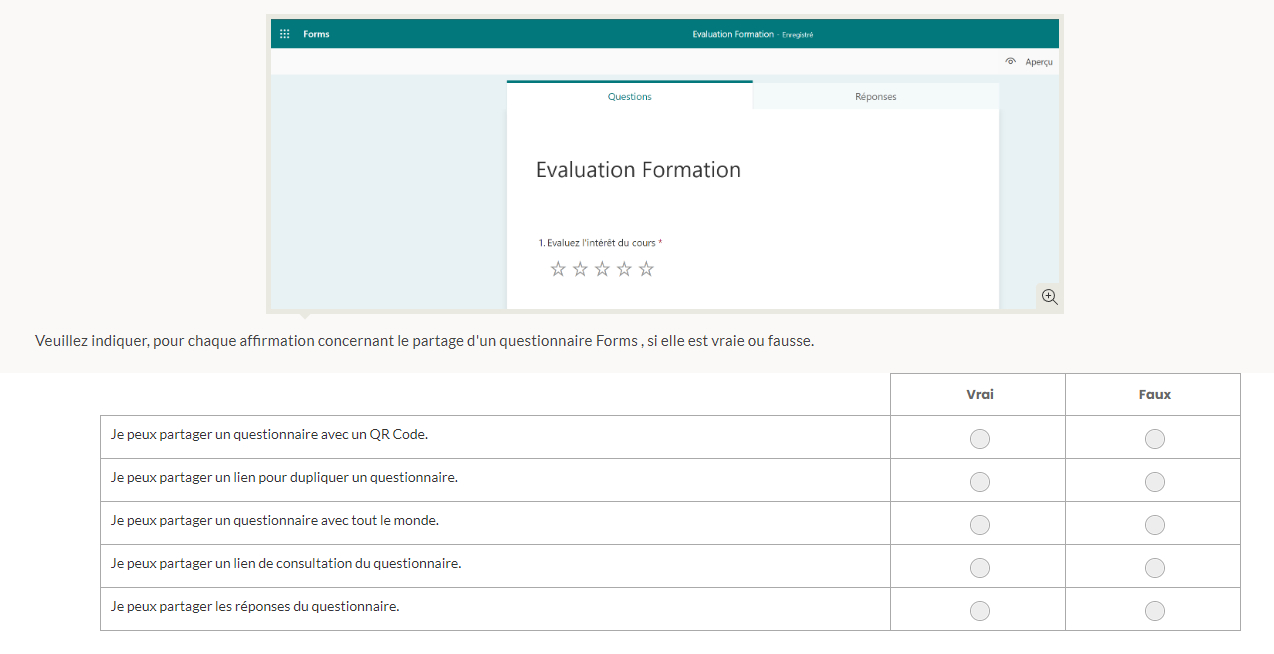Select the second rating star
The width and height of the screenshot is (1274, 654).
click(x=580, y=269)
